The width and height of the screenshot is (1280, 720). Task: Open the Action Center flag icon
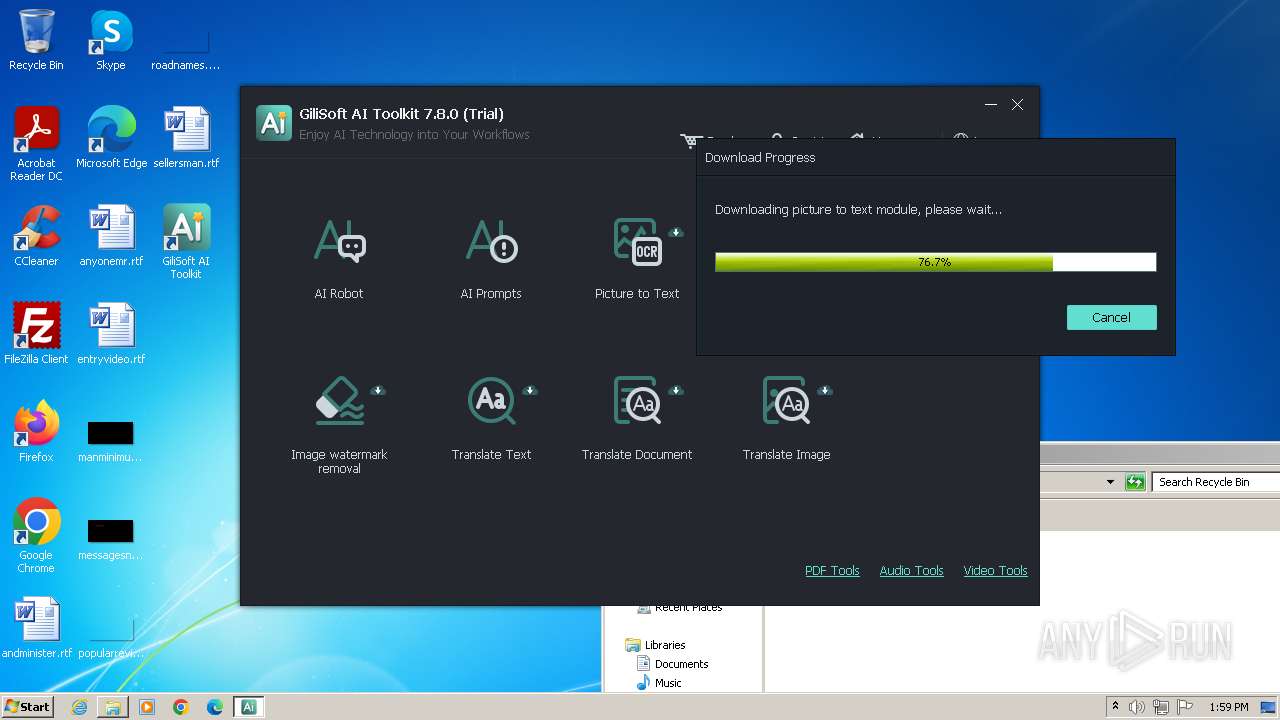(x=1185, y=707)
